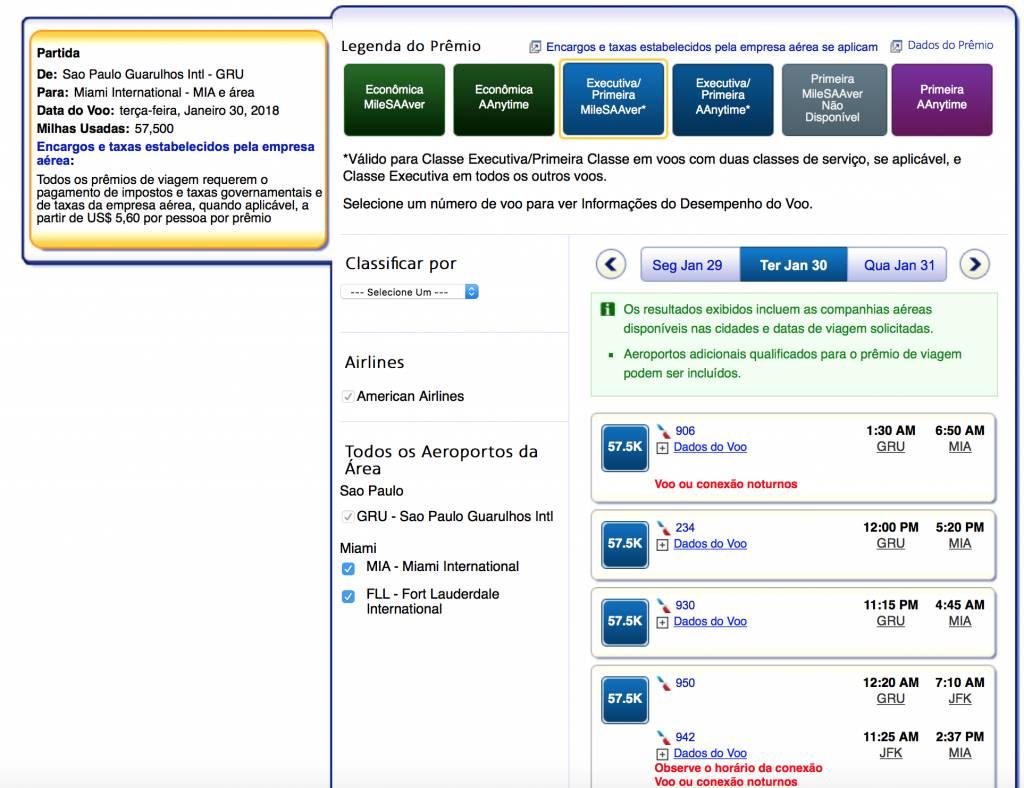Open Dados do Voo for flight 930
This screenshot has height=788, width=1024.
710,622
